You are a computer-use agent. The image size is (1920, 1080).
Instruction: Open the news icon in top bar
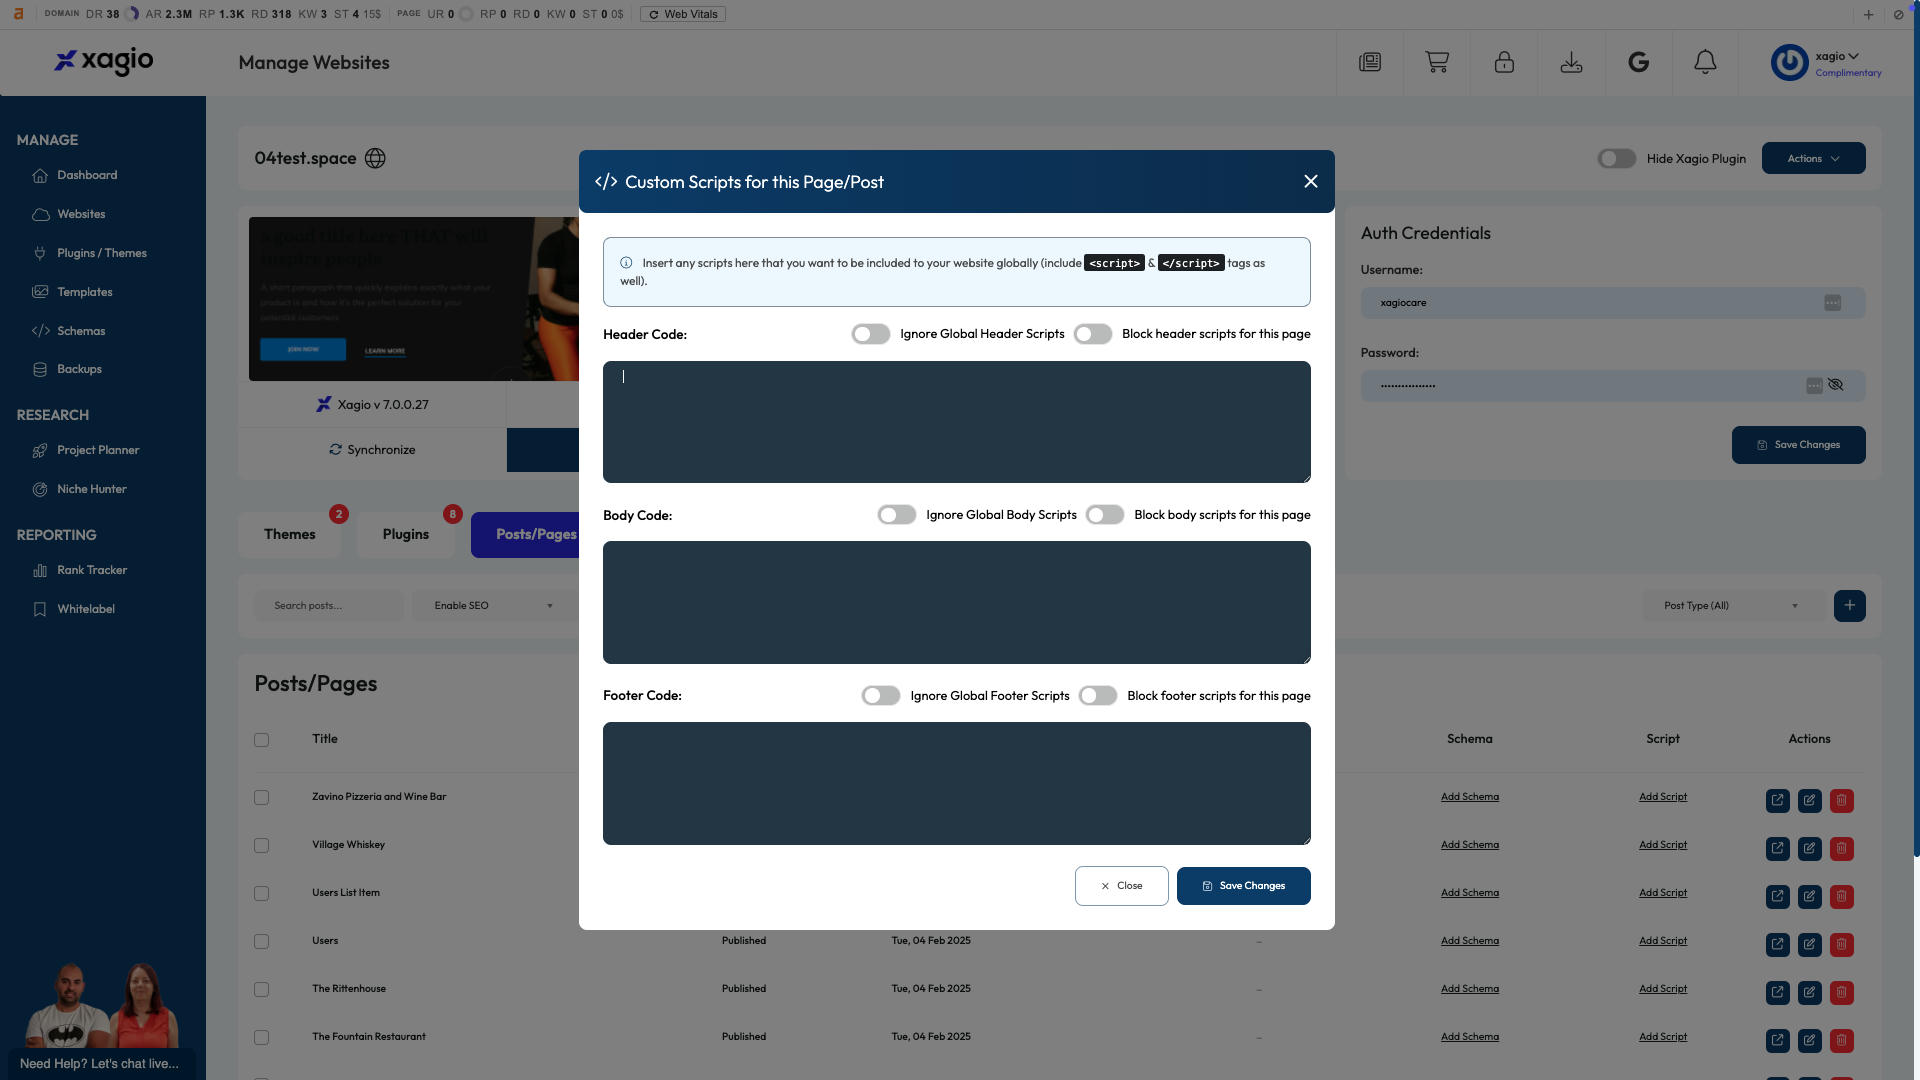(1370, 62)
